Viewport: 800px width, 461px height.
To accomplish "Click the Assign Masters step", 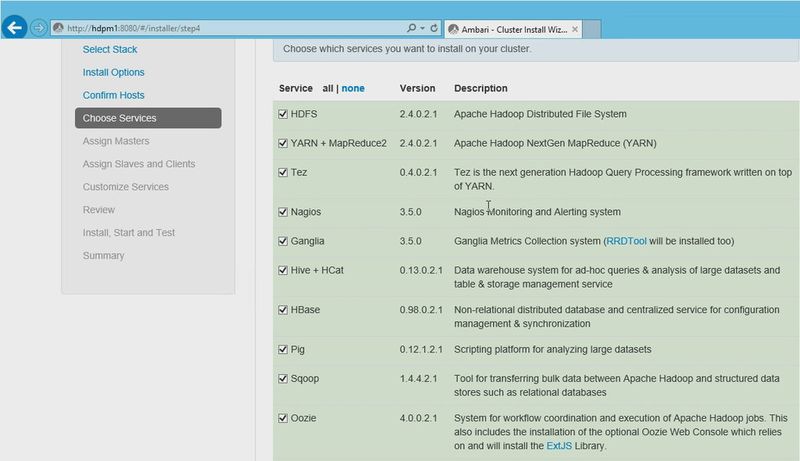I will coord(116,141).
